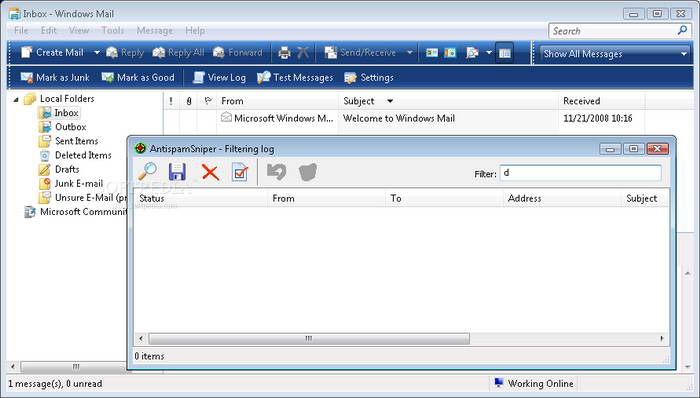Open the Create Mail dropdown arrow
This screenshot has height=398, width=700.
(x=96, y=53)
